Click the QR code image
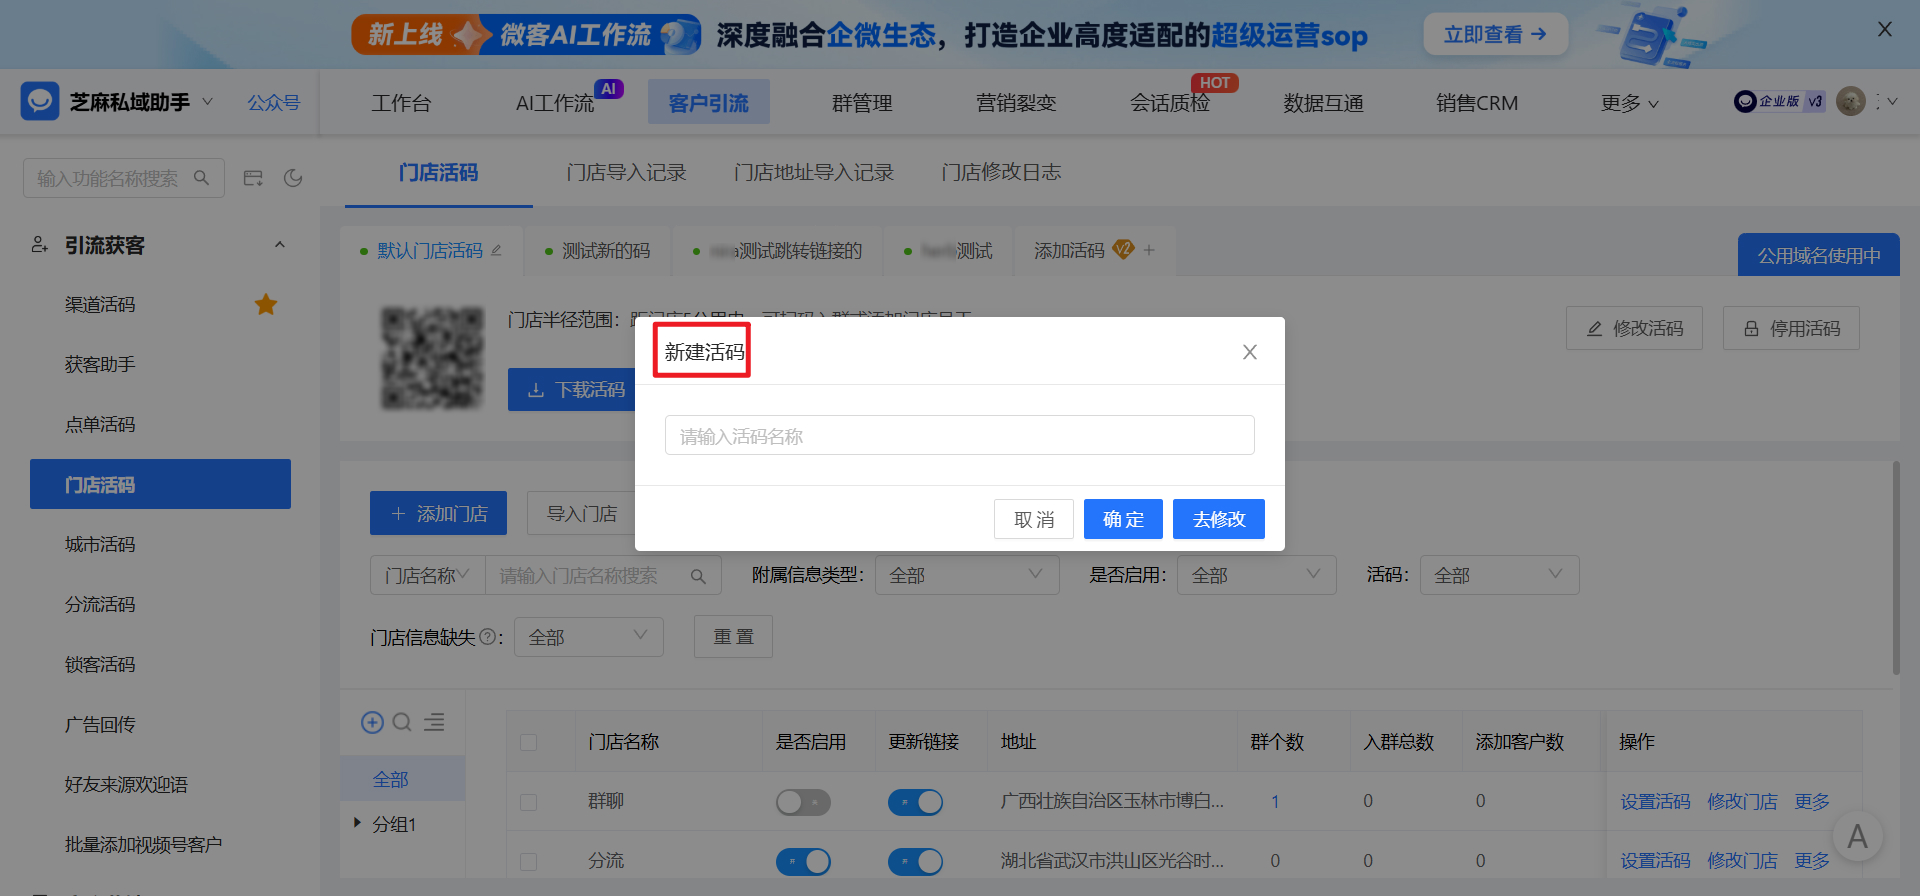Viewport: 1920px width, 896px height. [431, 358]
